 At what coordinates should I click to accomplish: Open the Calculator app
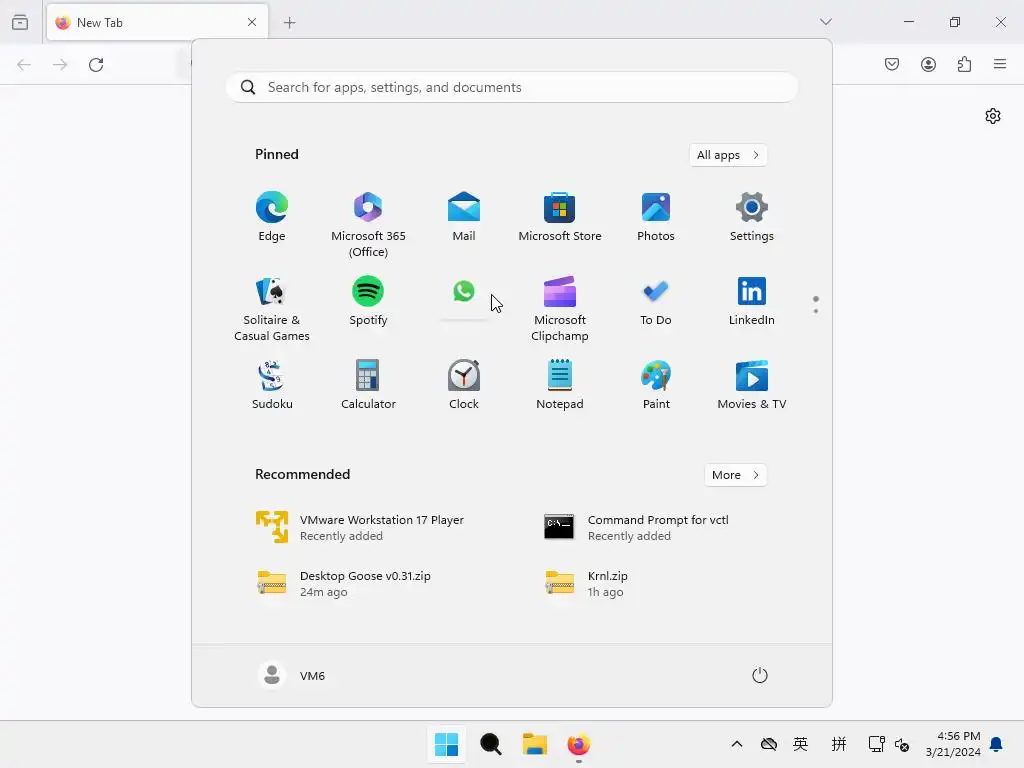368,385
